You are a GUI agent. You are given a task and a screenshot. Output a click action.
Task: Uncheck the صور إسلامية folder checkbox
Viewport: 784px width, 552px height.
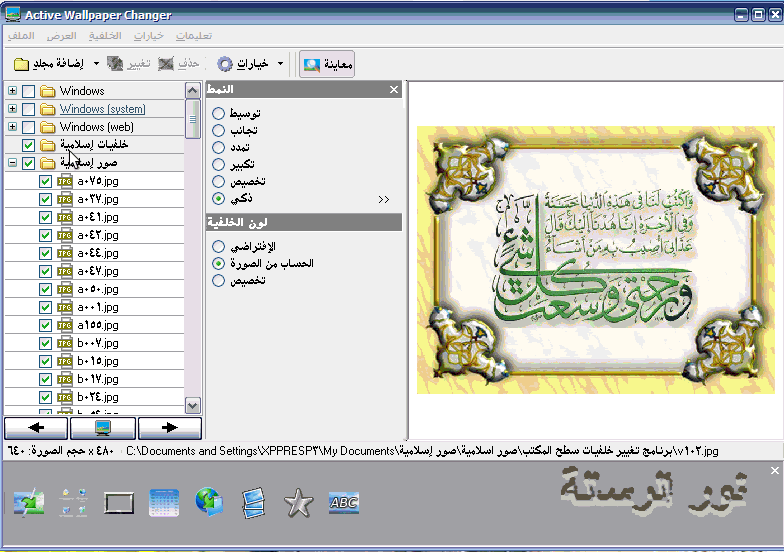(28, 163)
